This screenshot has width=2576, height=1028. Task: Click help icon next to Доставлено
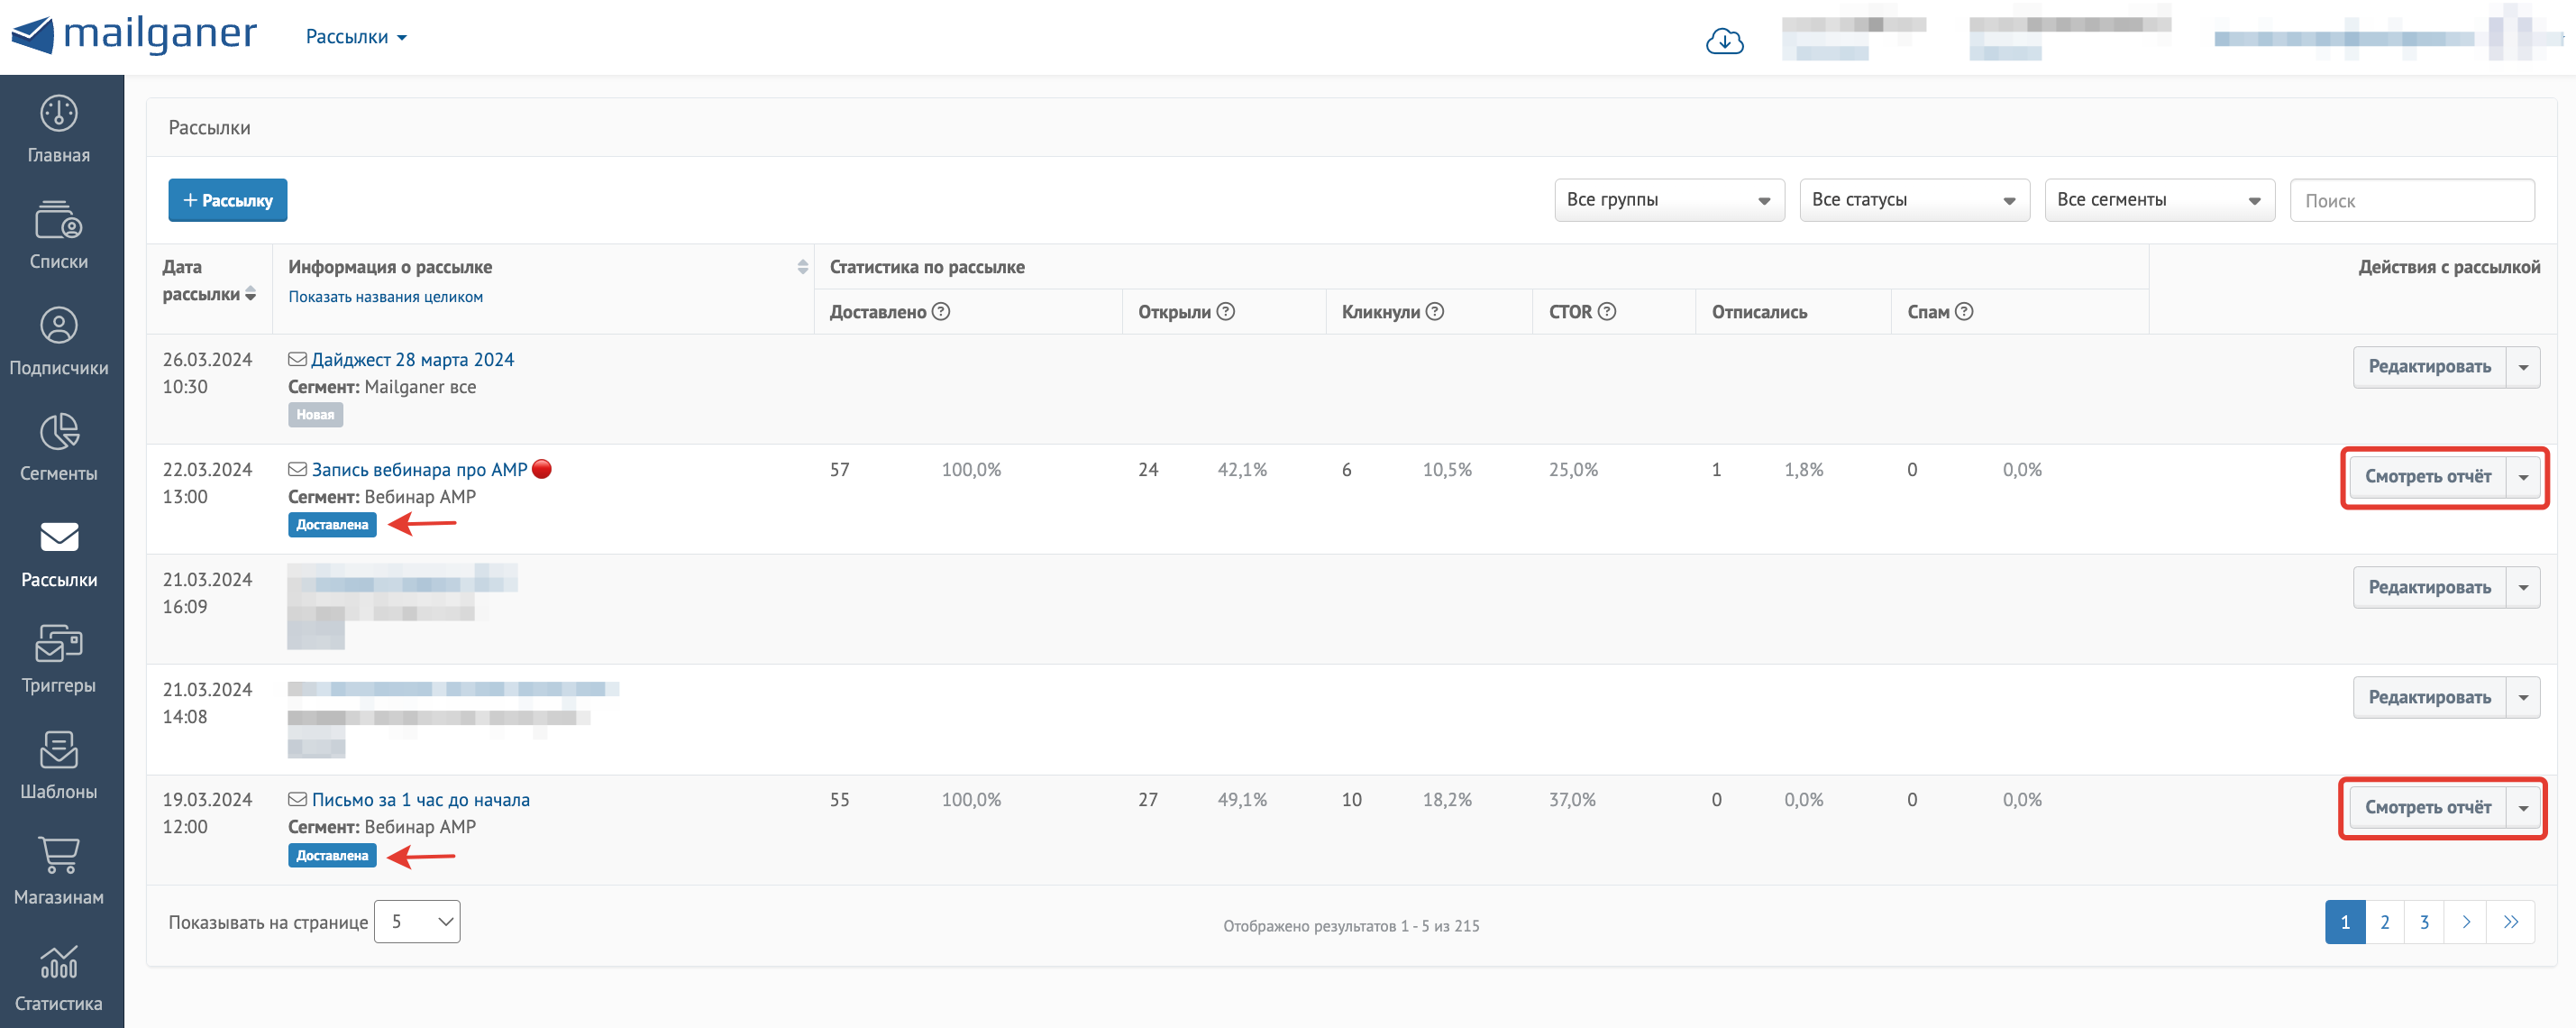click(x=941, y=311)
